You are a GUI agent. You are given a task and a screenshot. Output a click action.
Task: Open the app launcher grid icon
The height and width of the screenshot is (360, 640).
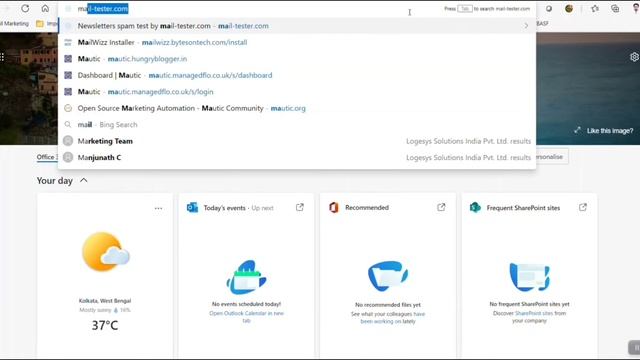click(x=2, y=57)
